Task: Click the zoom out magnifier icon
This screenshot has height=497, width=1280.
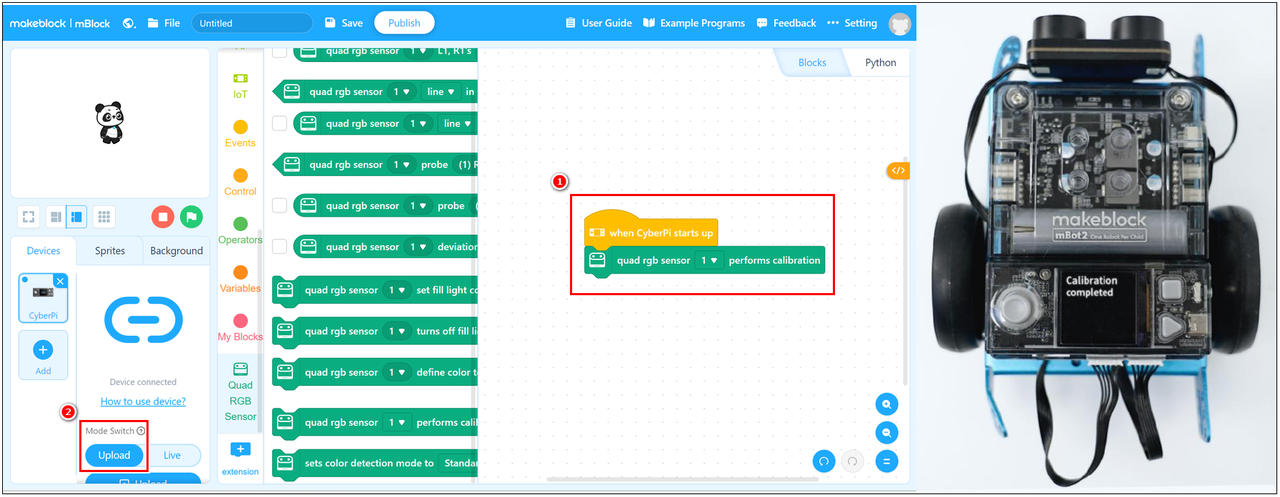Action: [886, 433]
